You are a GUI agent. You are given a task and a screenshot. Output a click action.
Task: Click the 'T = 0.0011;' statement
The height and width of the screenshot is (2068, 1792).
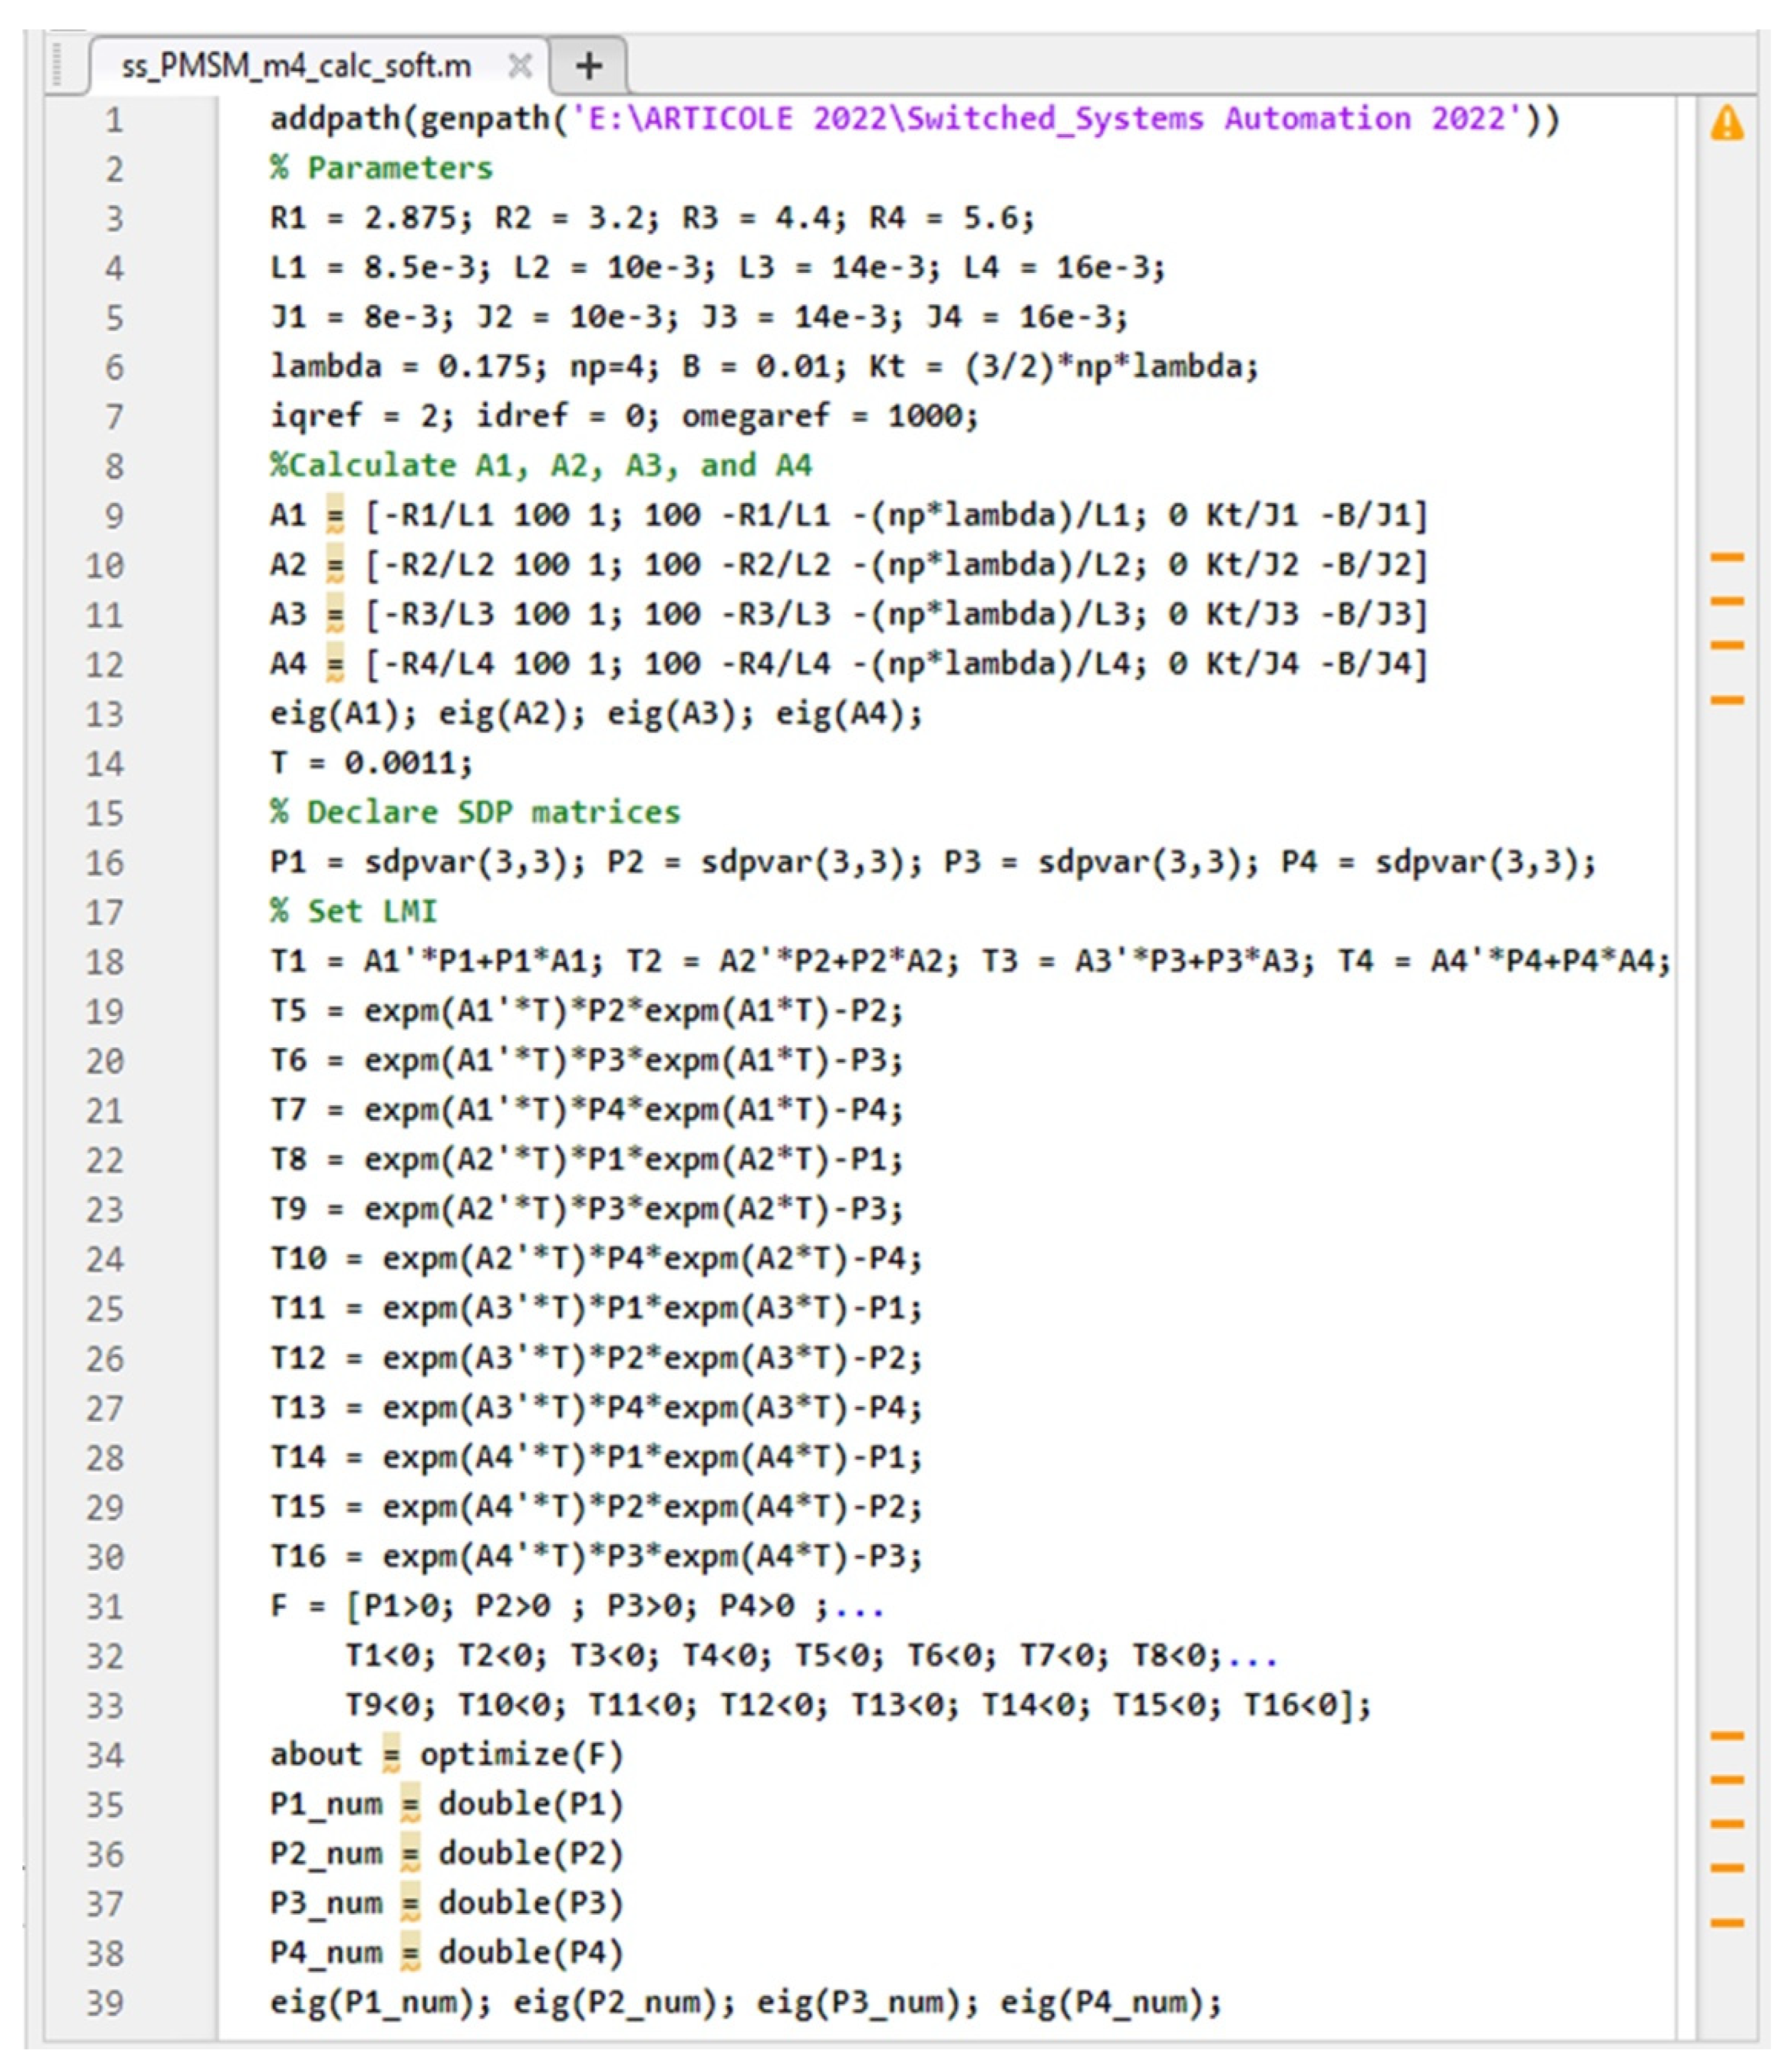tap(371, 763)
